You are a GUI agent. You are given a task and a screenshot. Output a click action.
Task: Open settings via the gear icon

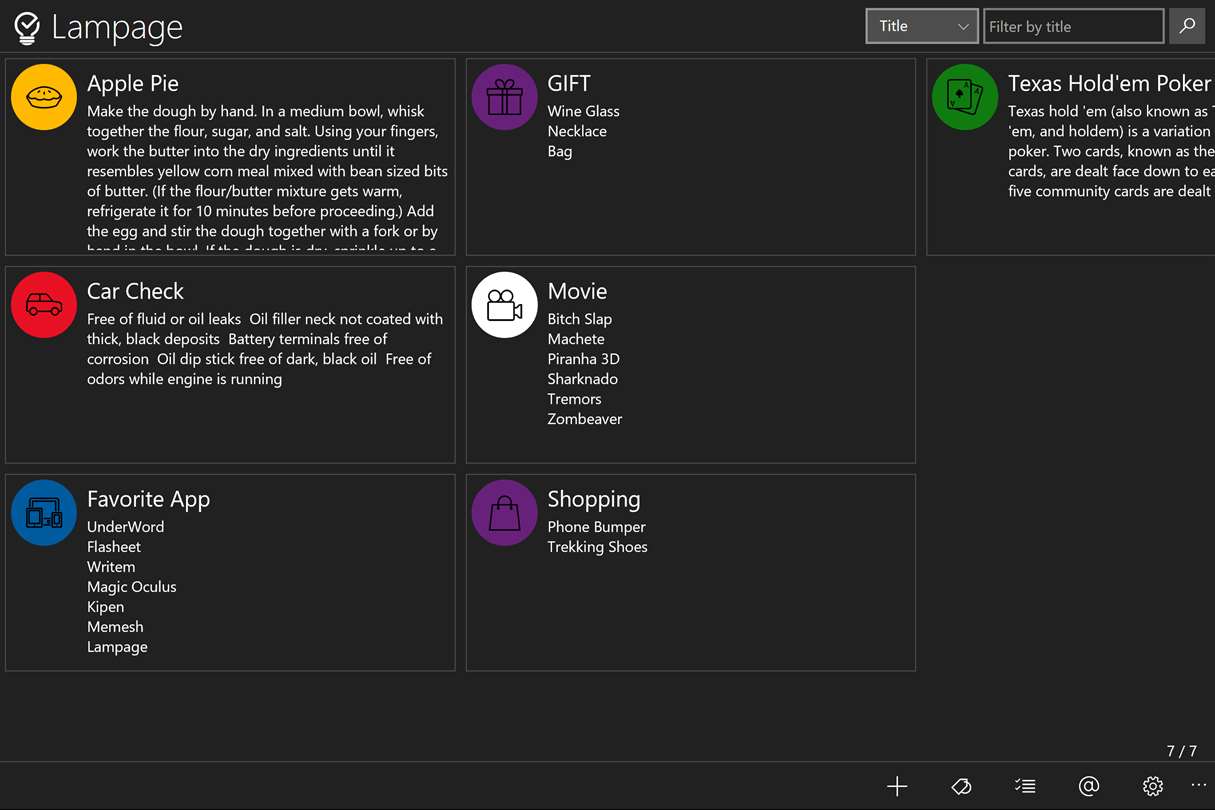[x=1153, y=786]
